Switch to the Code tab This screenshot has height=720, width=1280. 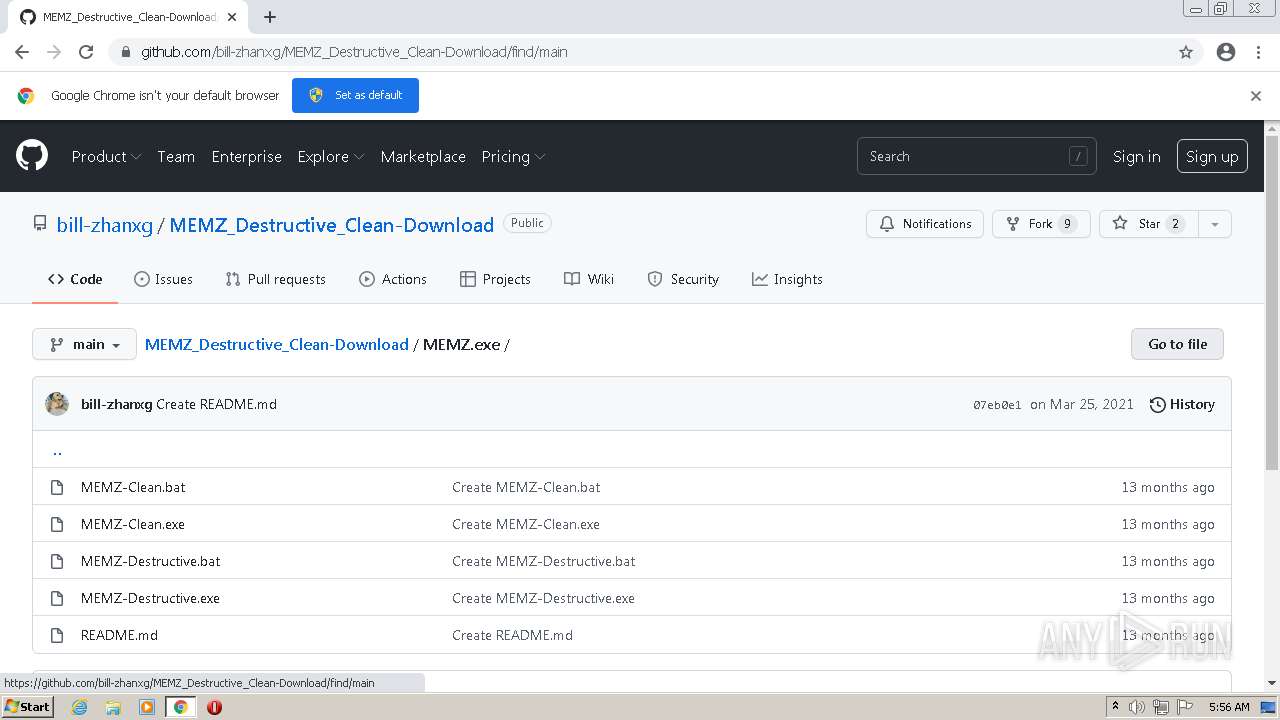point(75,279)
